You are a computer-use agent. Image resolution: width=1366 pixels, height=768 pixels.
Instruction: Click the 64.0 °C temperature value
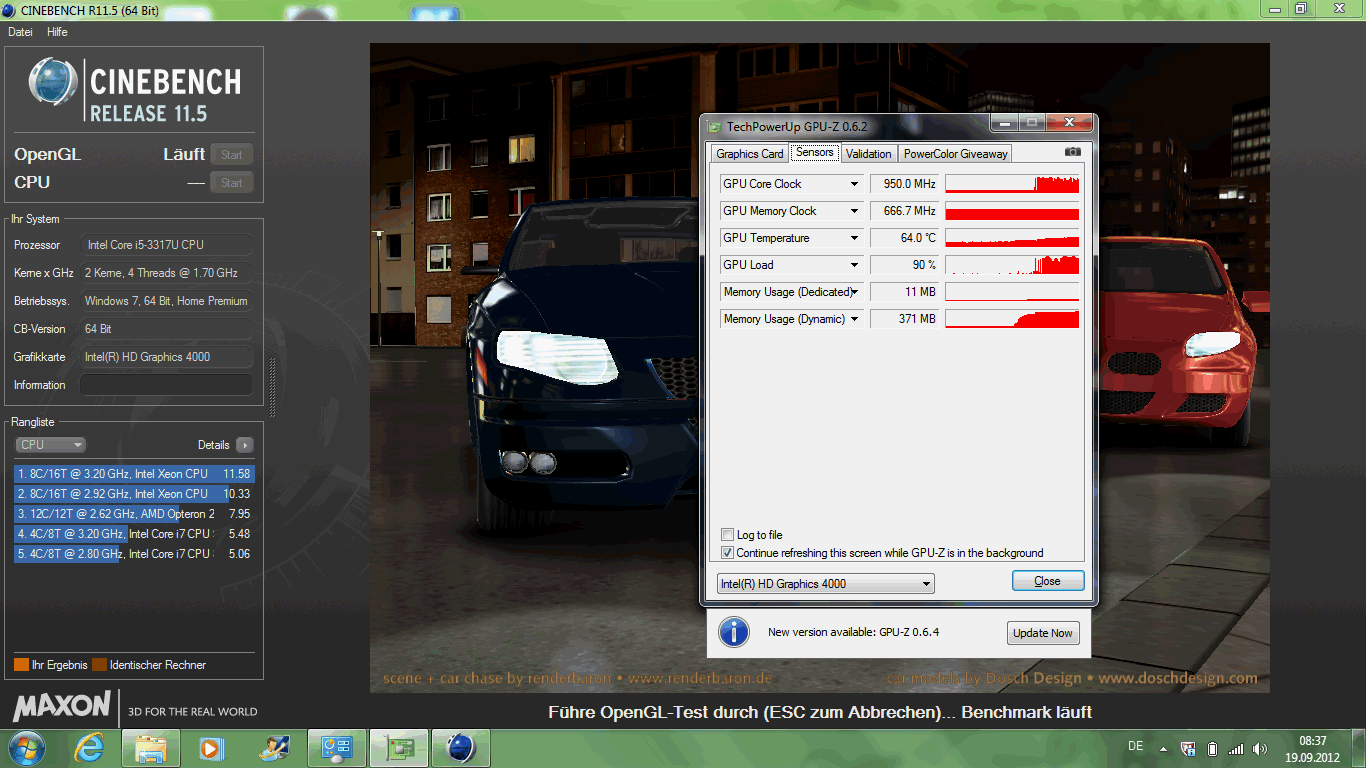[905, 238]
